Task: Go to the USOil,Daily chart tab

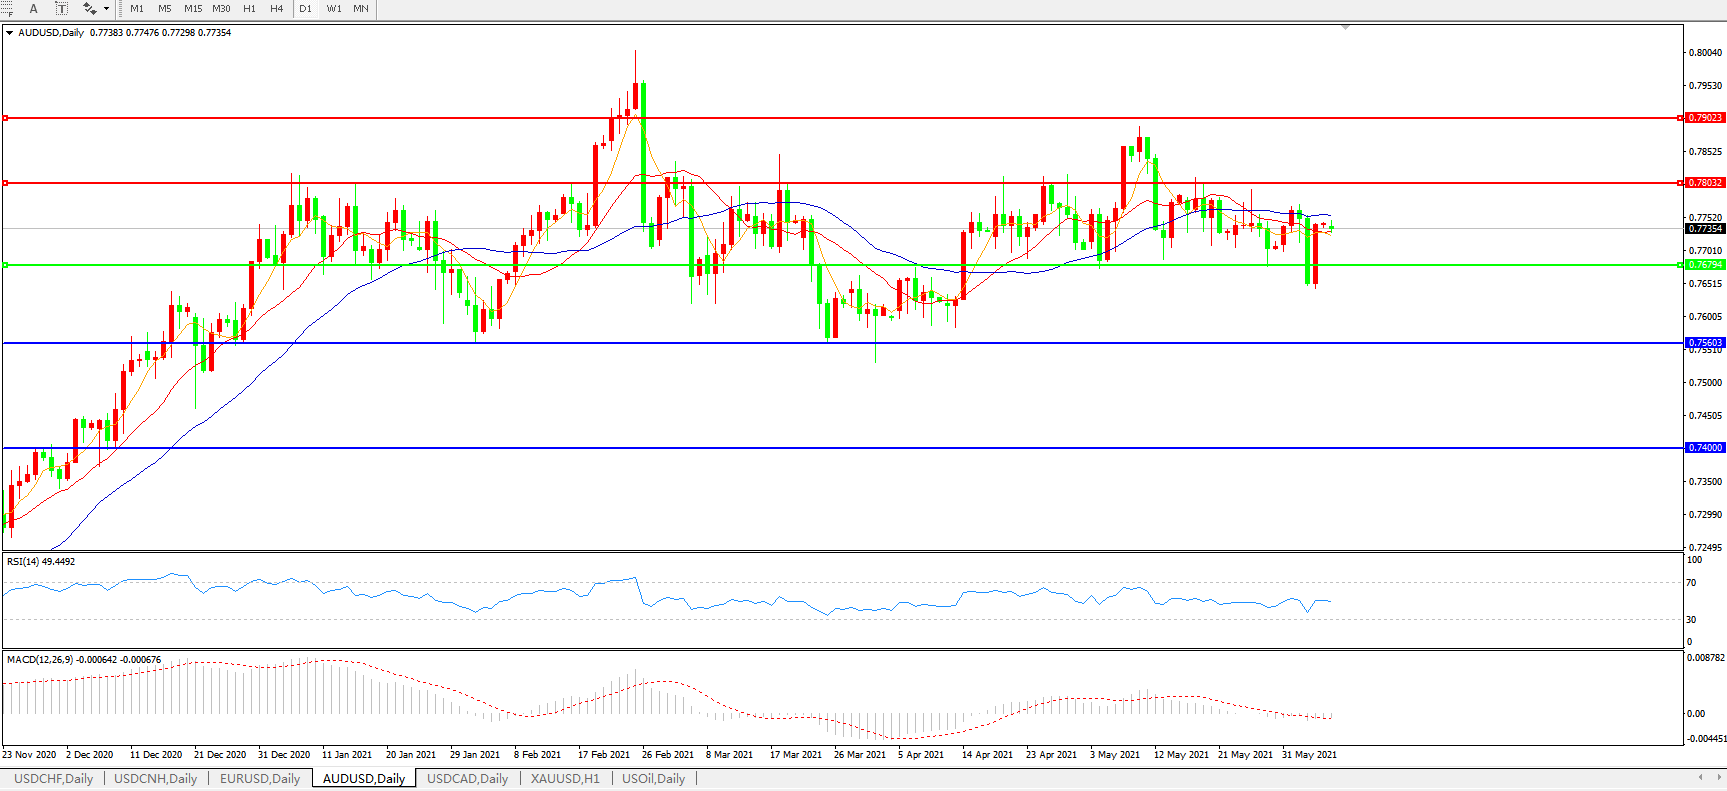Action: pyautogui.click(x=653, y=778)
